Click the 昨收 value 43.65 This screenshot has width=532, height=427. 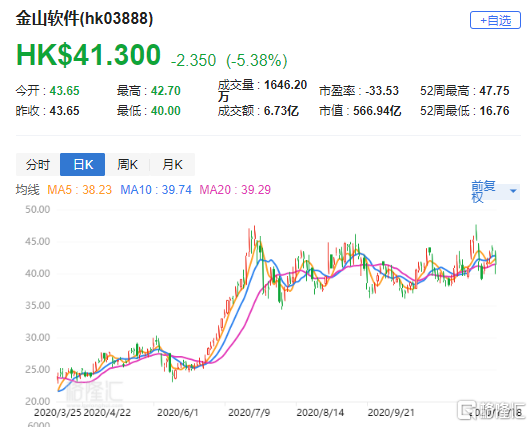coord(64,111)
